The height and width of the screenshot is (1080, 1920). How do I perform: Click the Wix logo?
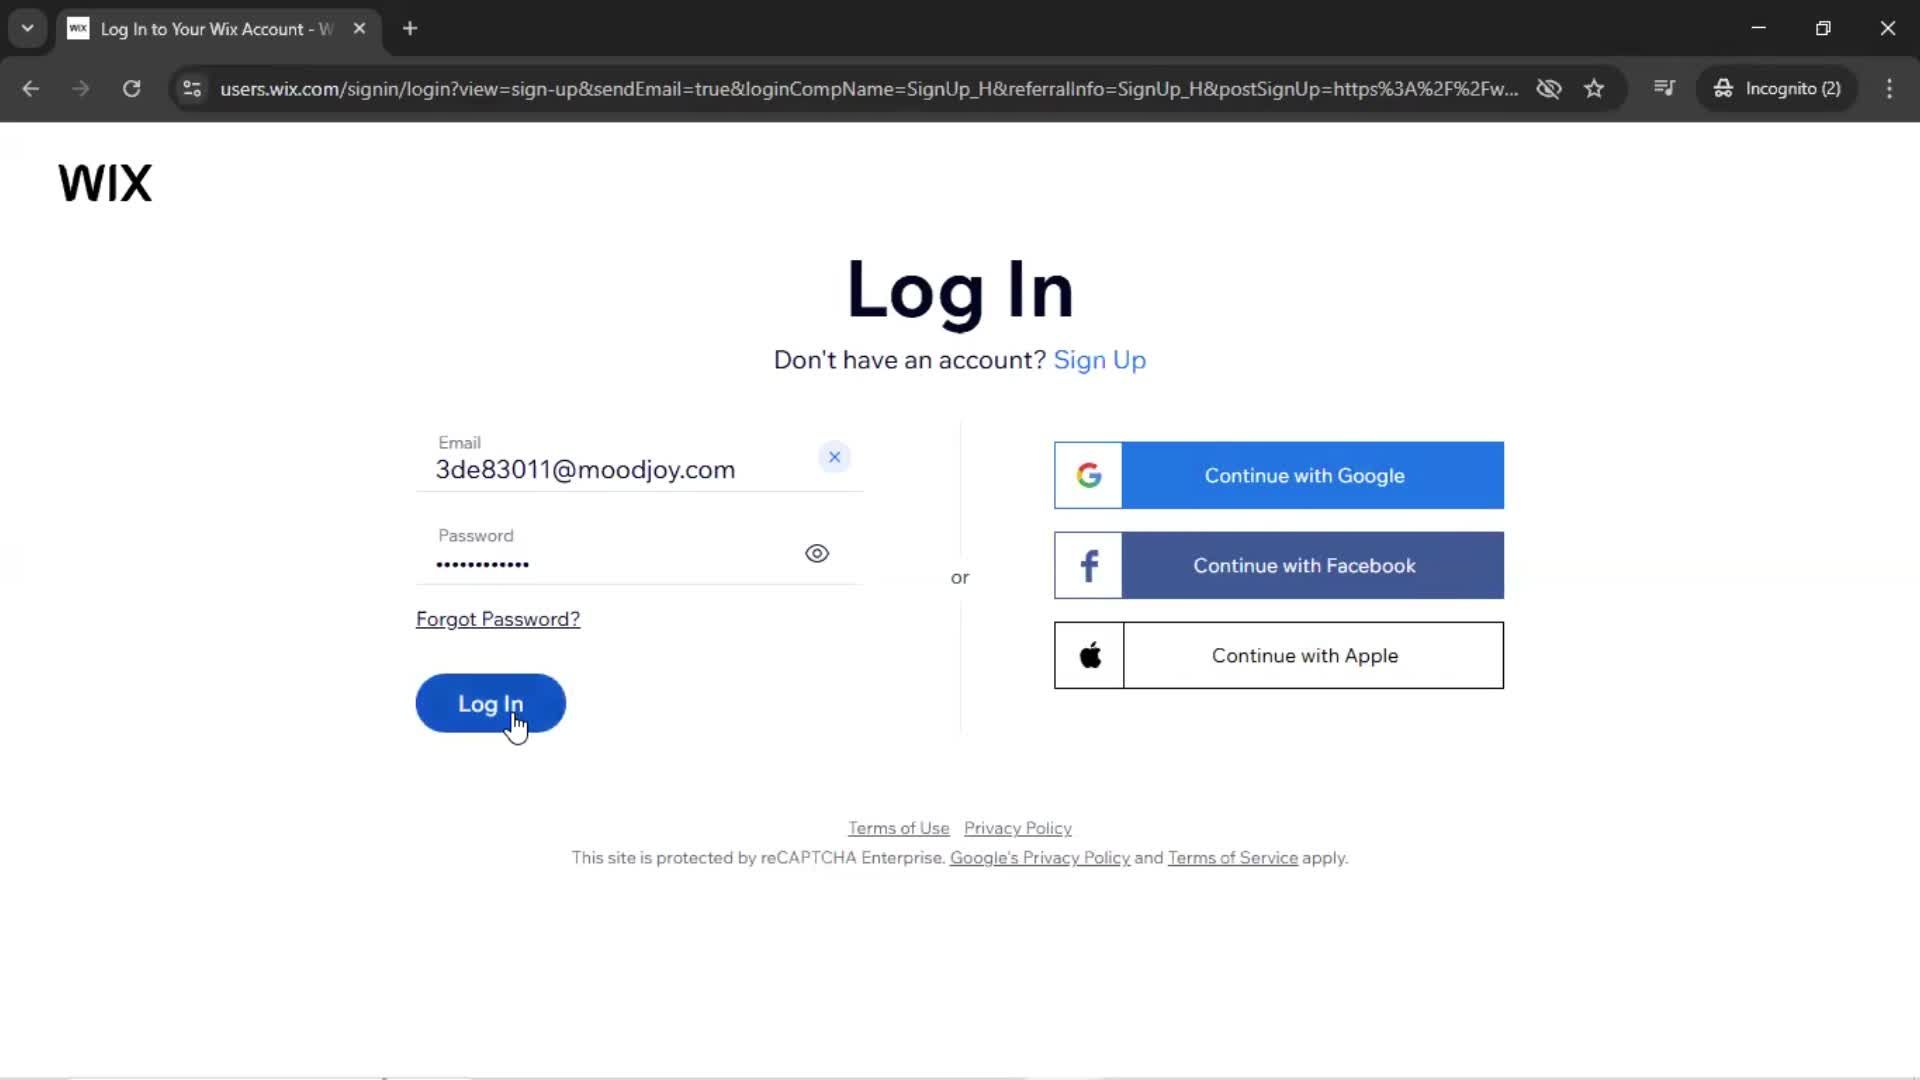[x=105, y=183]
